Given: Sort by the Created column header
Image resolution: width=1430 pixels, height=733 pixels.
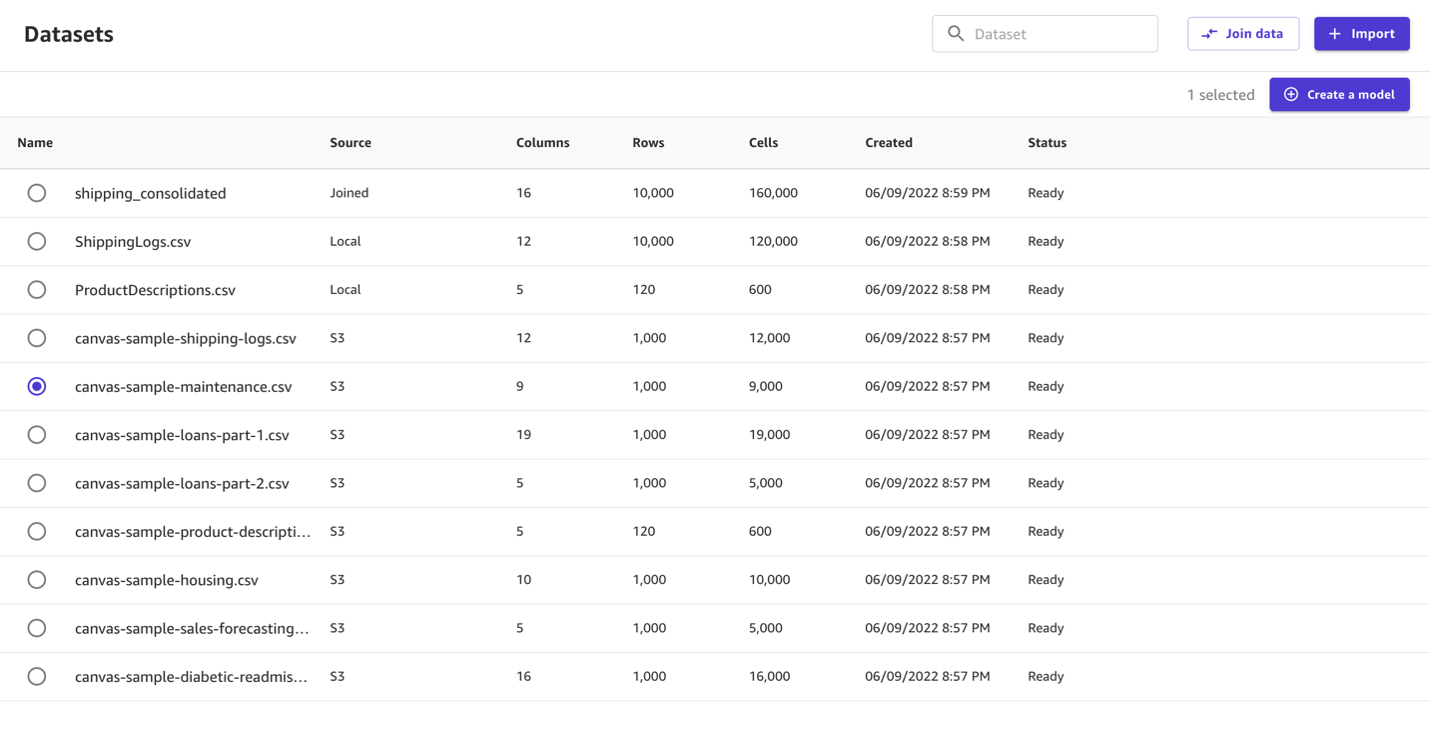Looking at the screenshot, I should pyautogui.click(x=888, y=143).
